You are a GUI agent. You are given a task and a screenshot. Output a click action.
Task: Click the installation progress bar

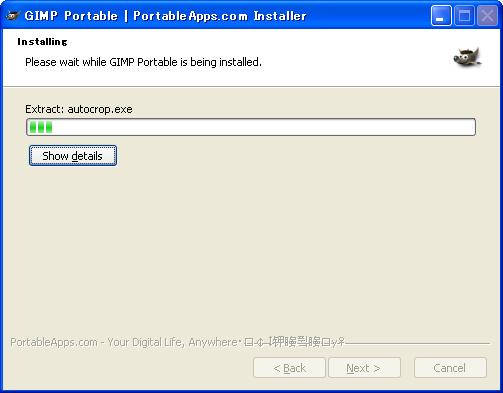click(x=251, y=127)
